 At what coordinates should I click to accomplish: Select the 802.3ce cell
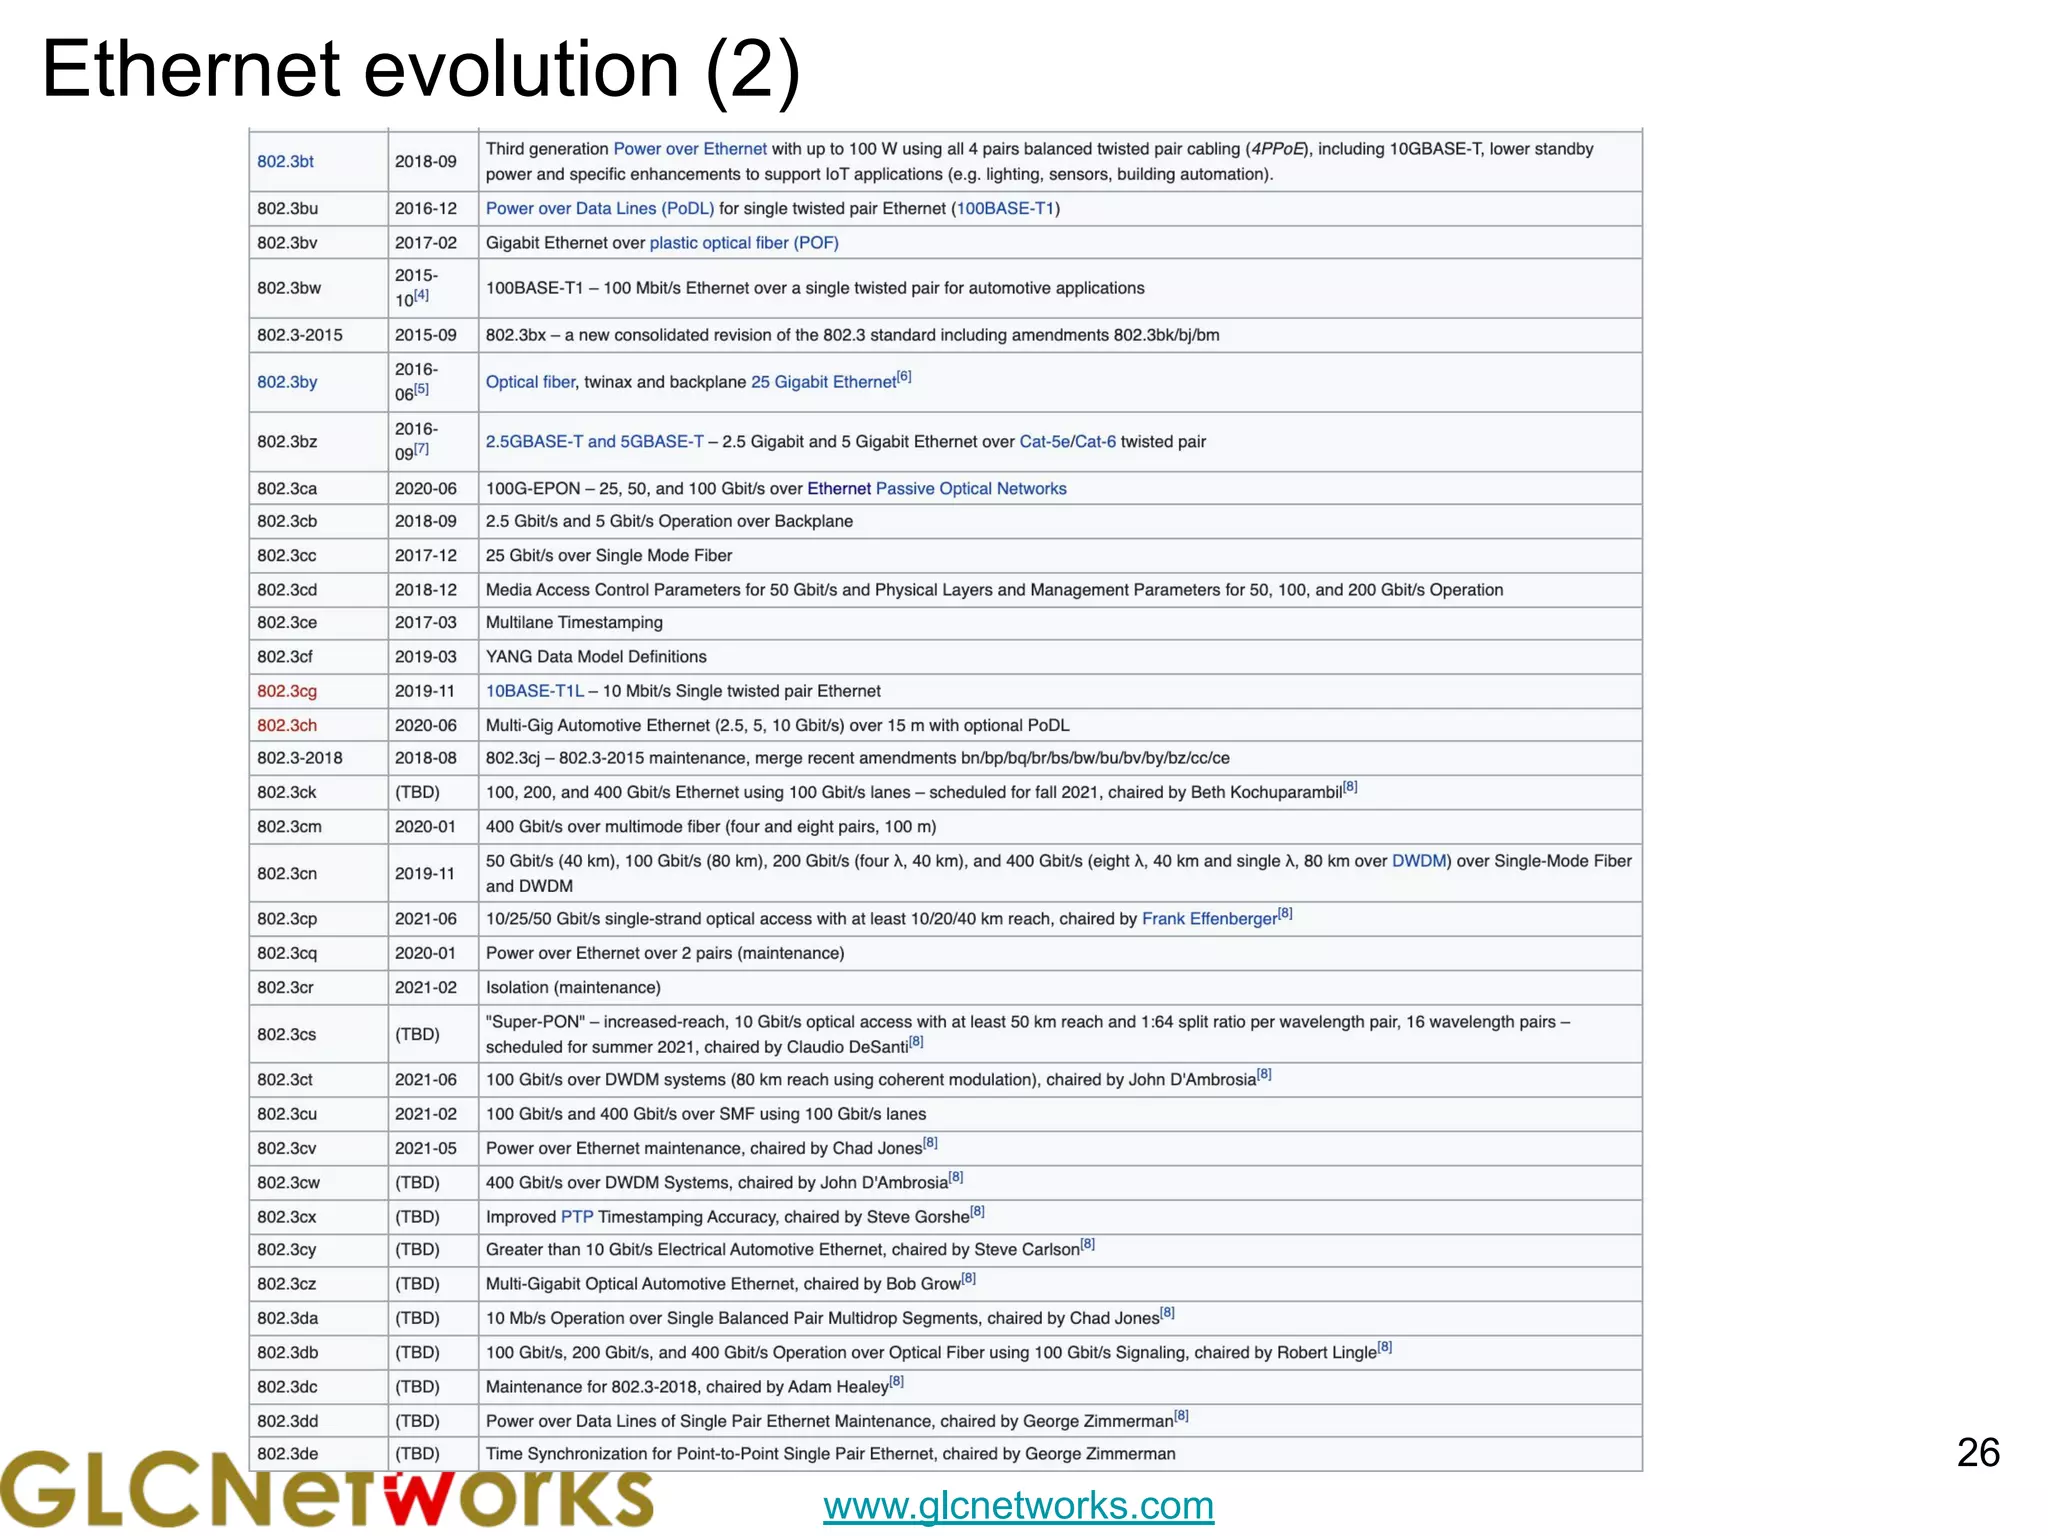[318, 622]
